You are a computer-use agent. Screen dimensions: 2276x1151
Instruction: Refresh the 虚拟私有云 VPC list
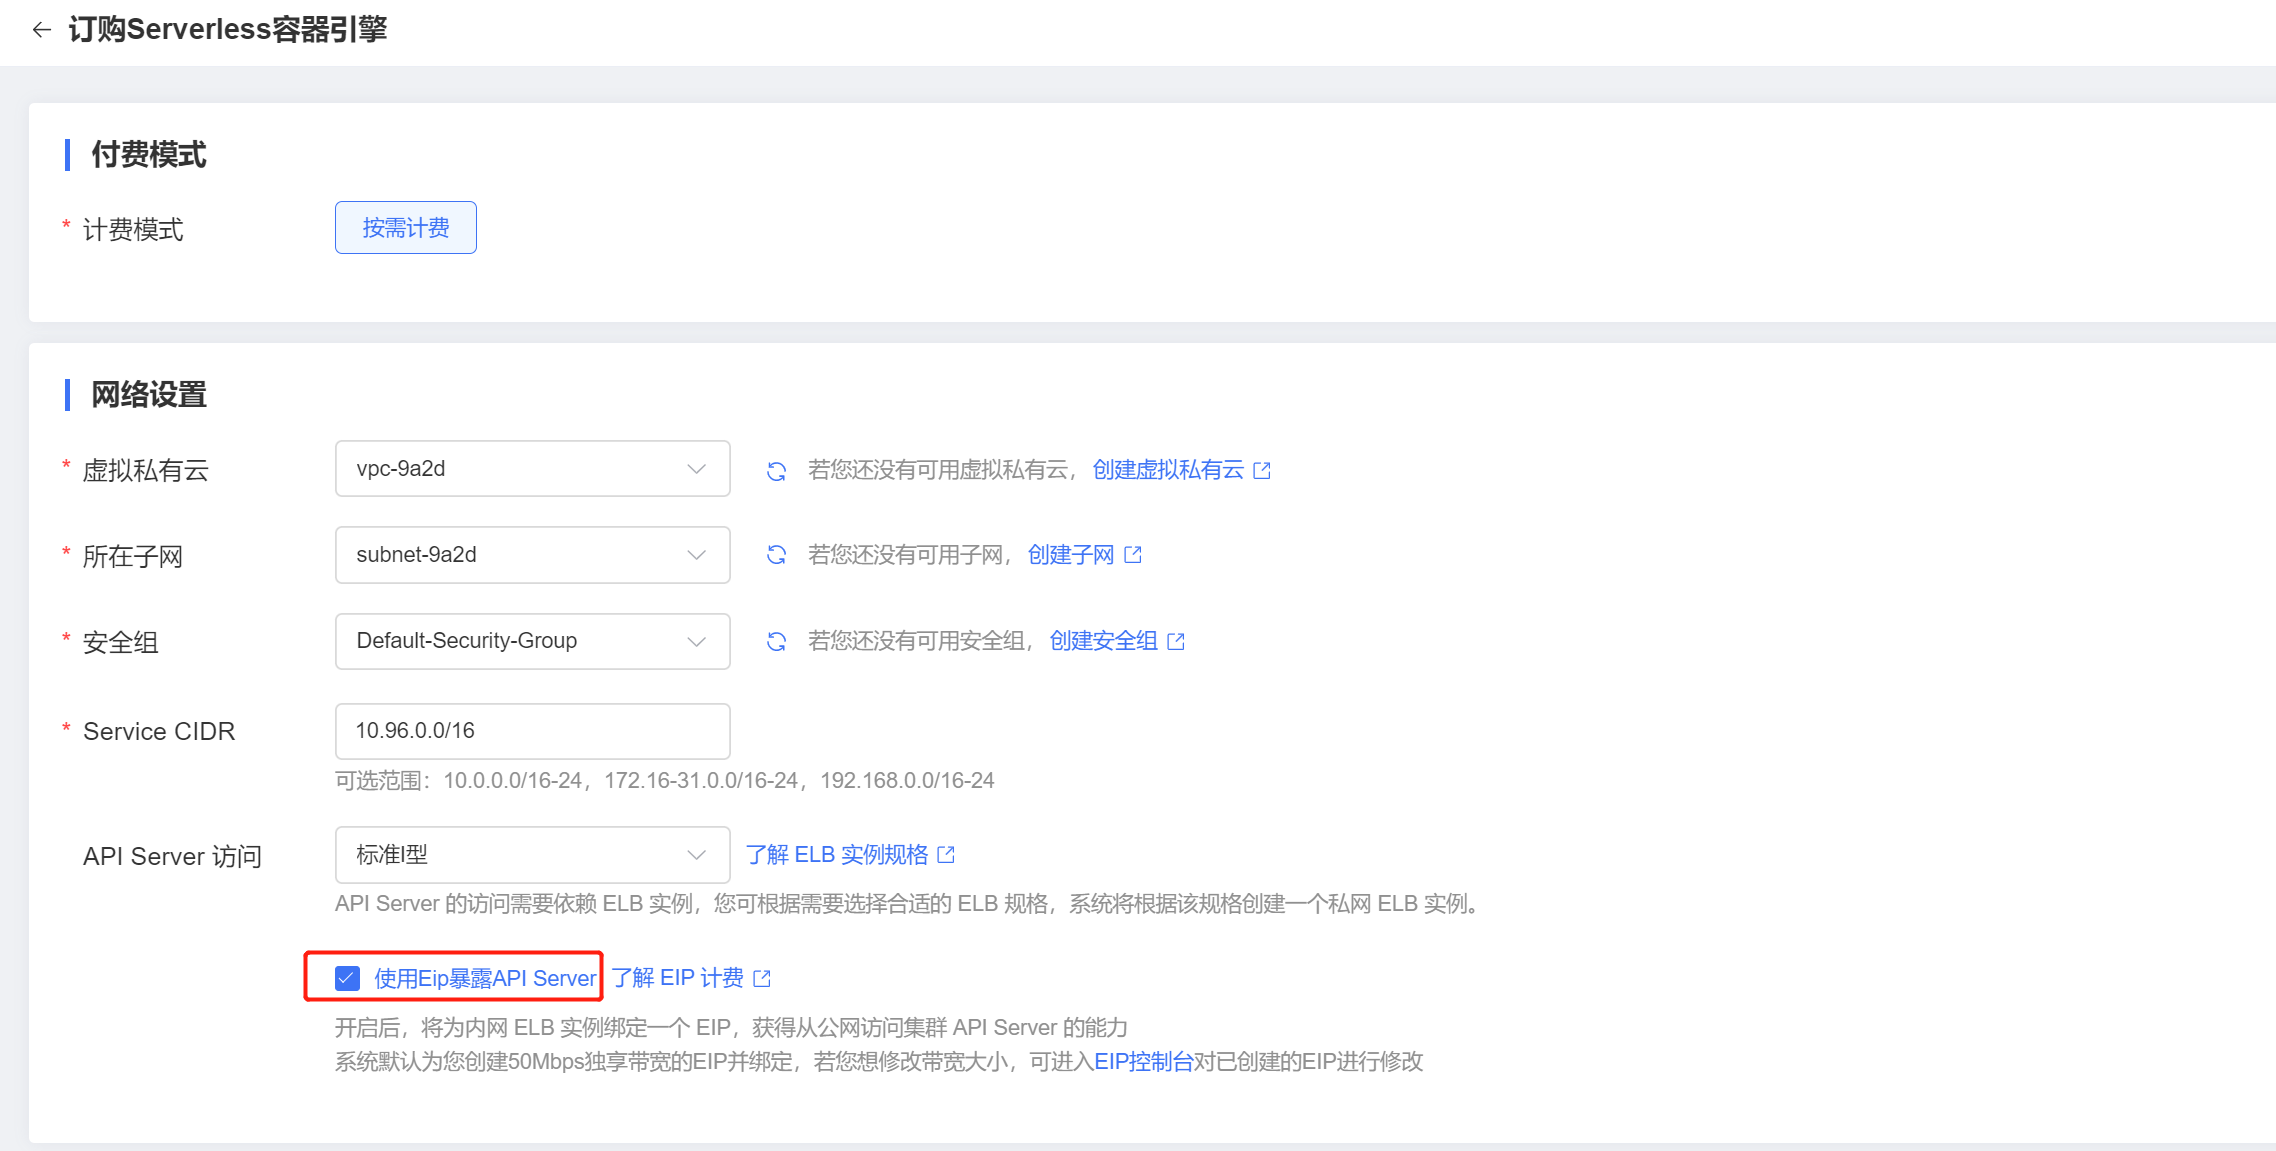pyautogui.click(x=776, y=470)
